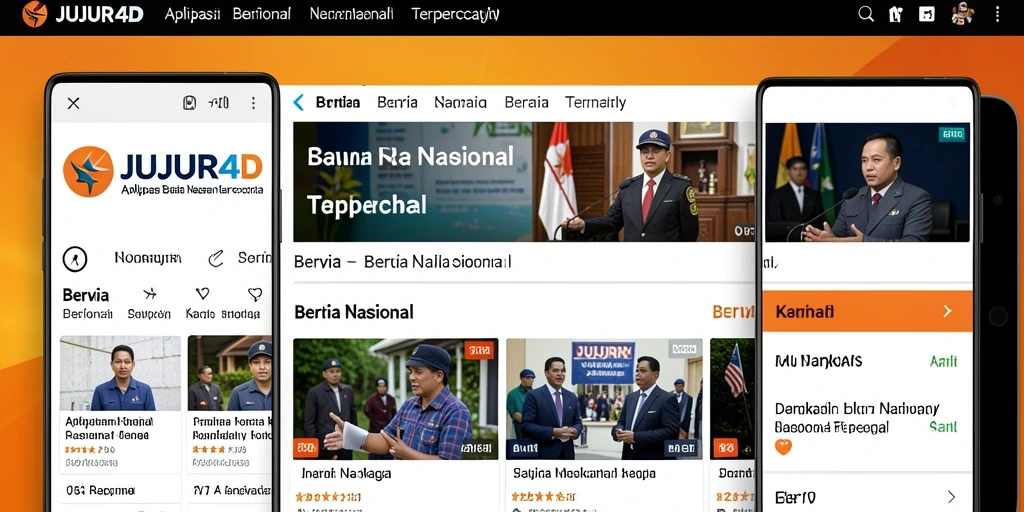Tap the Demkaoln blom Nathoany text
The width and height of the screenshot is (1024, 512).
click(x=857, y=409)
